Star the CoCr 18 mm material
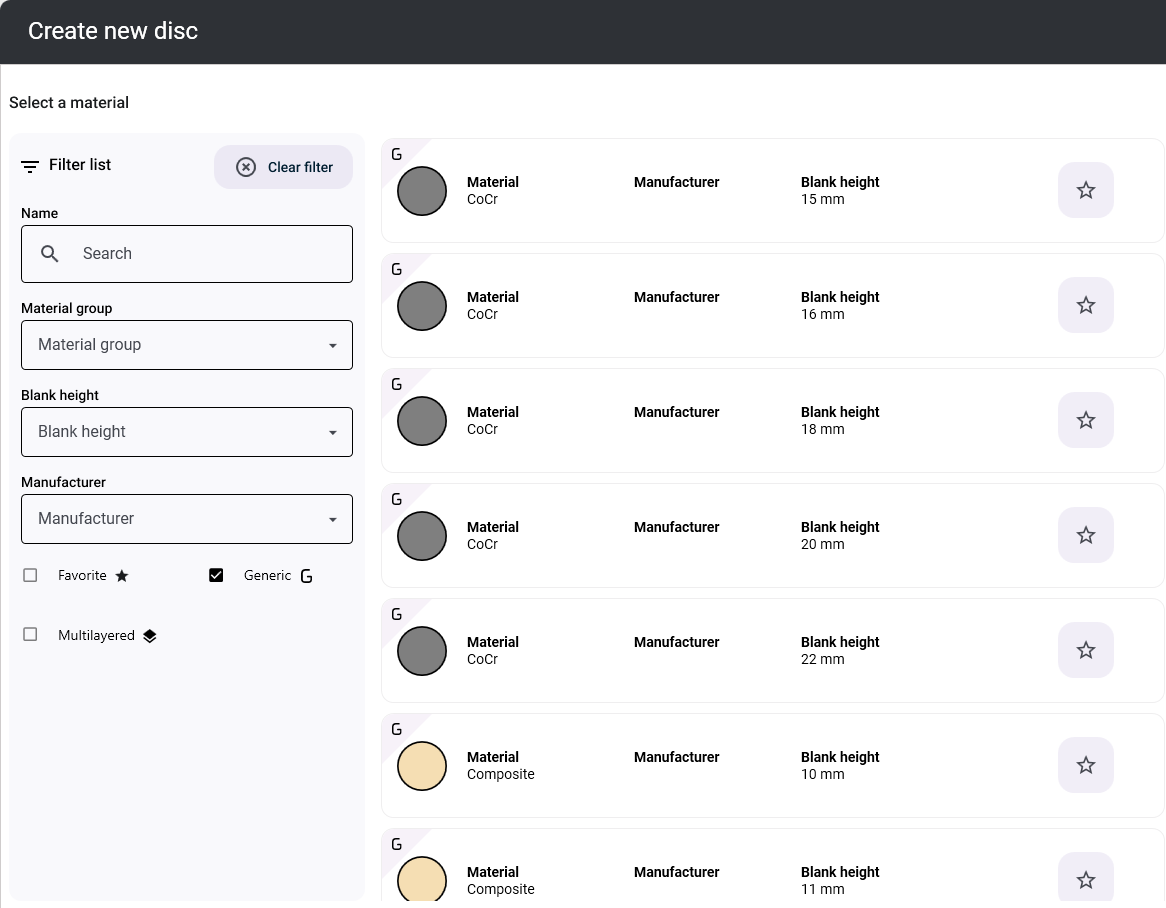 click(x=1085, y=420)
